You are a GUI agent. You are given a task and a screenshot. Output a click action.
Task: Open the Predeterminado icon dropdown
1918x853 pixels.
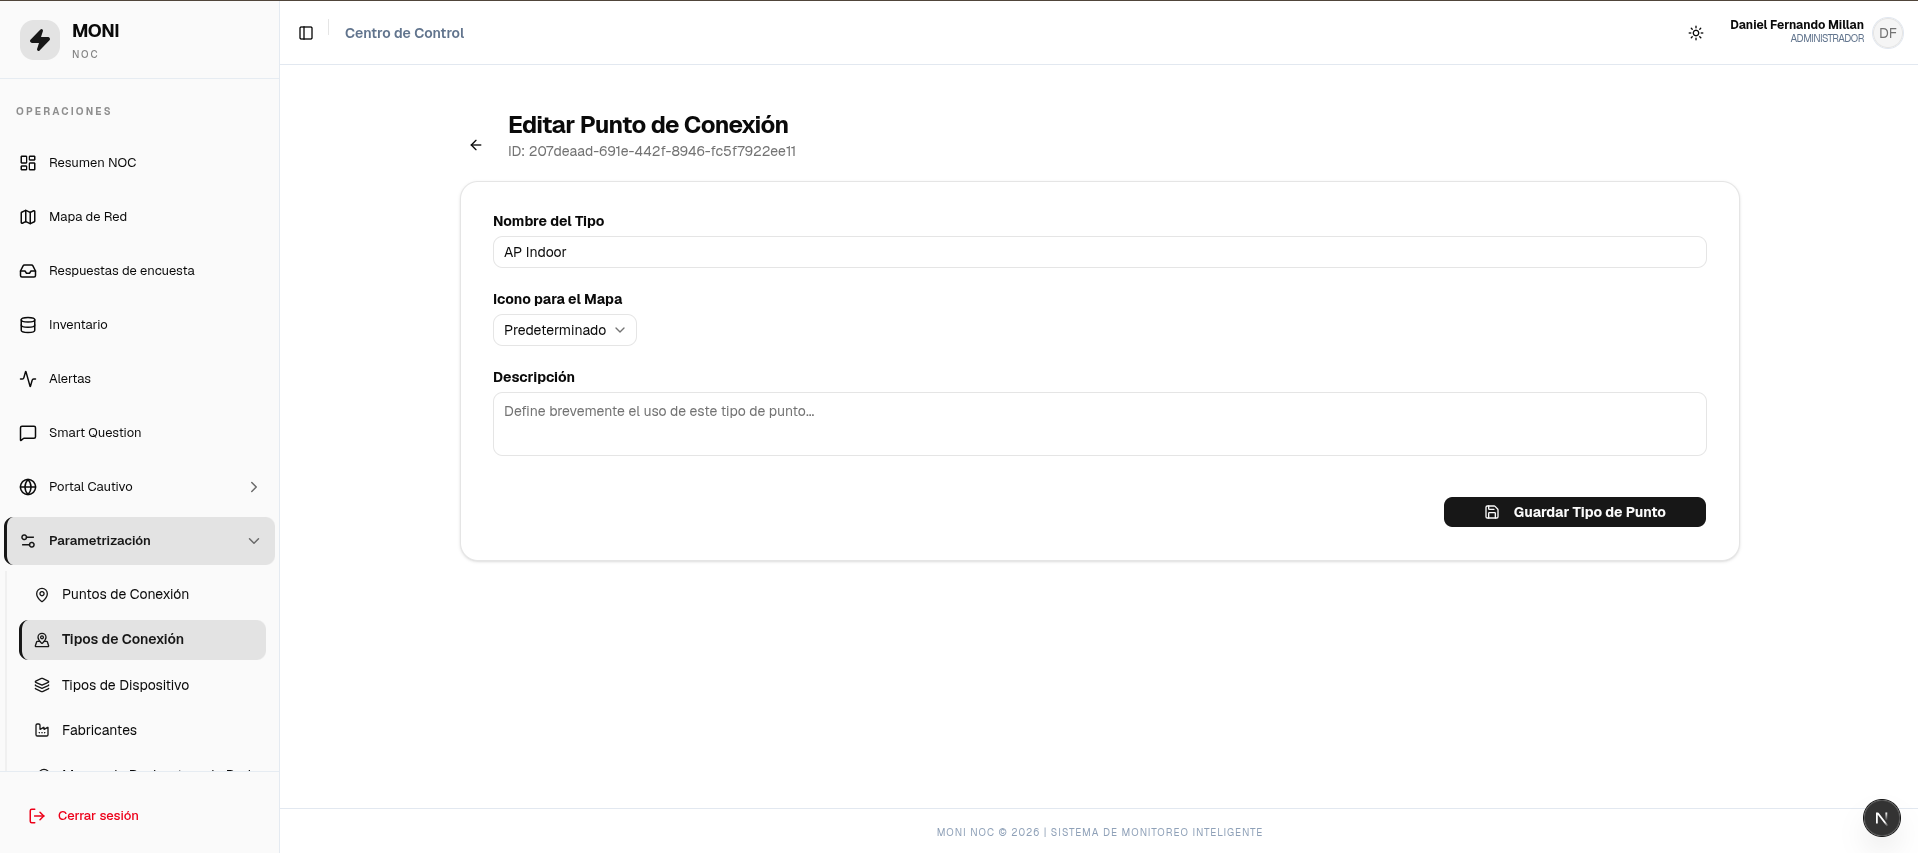click(x=565, y=330)
